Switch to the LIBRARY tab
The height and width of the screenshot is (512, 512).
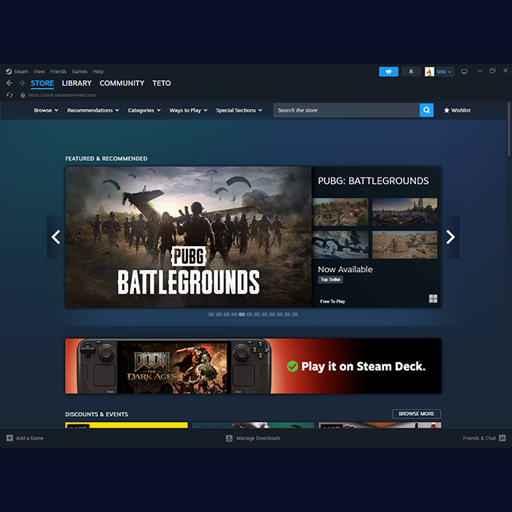(x=77, y=83)
